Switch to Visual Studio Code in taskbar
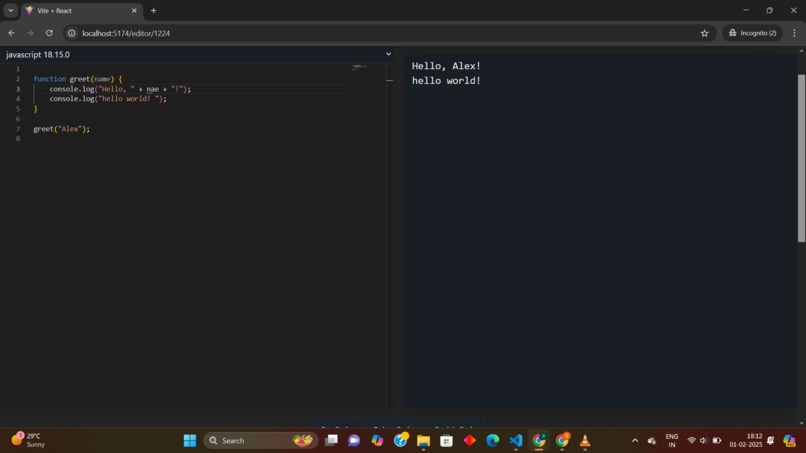Image resolution: width=806 pixels, height=453 pixels. pyautogui.click(x=516, y=441)
